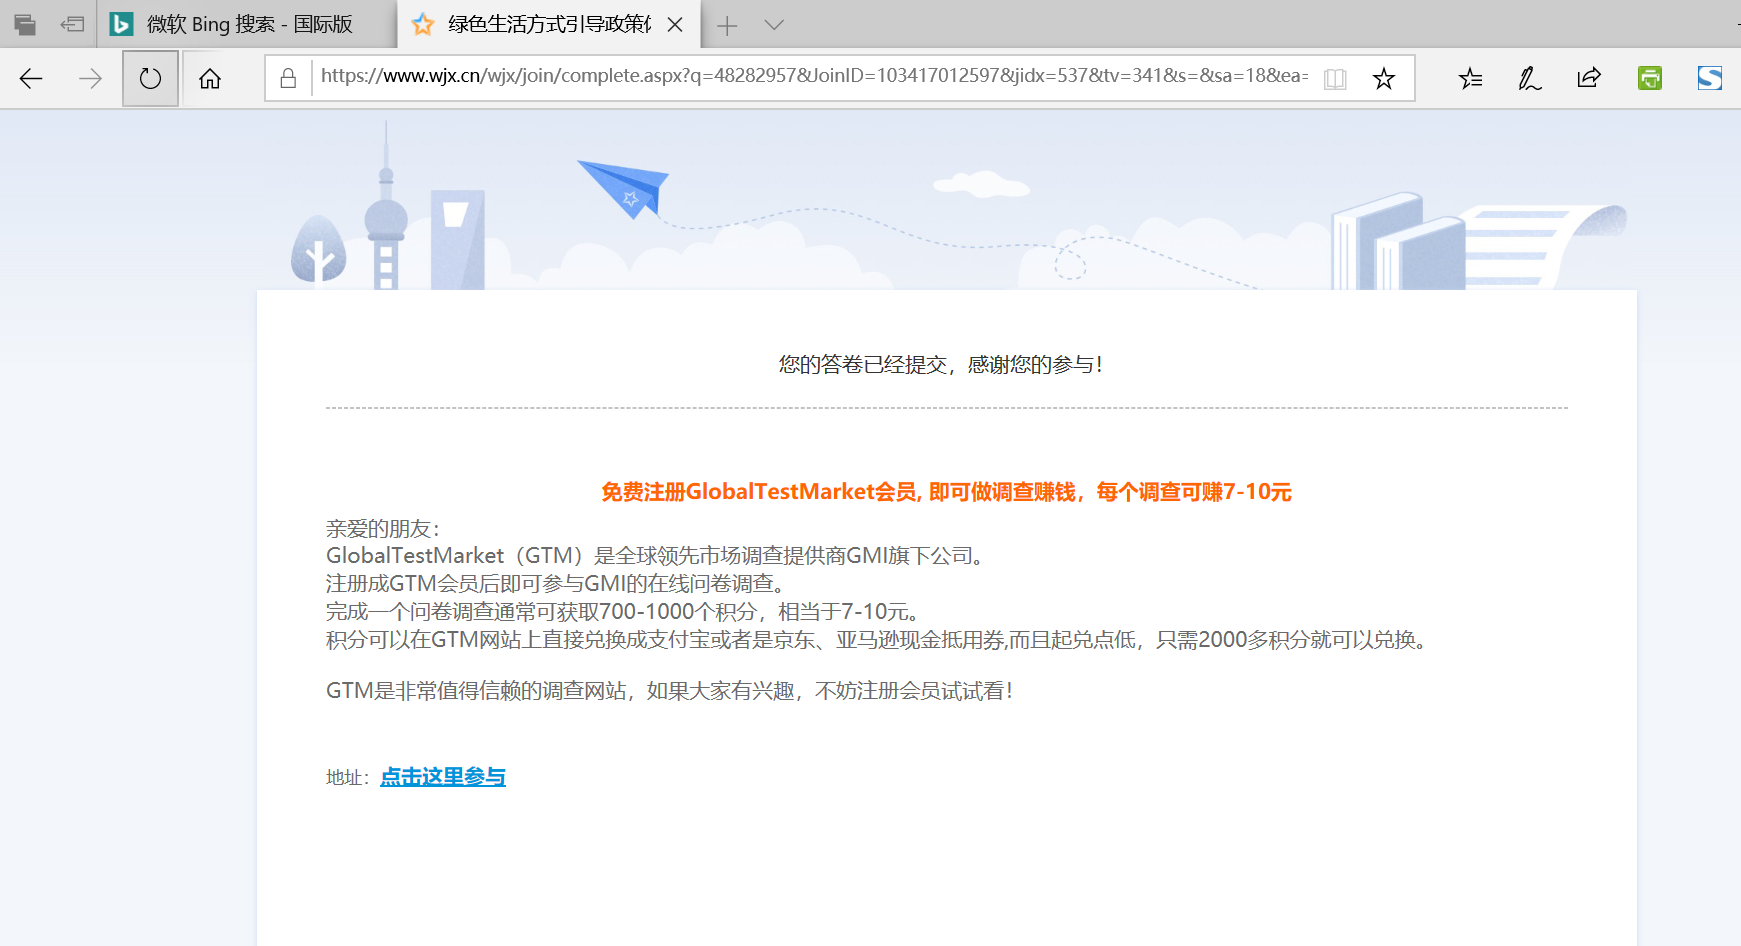The image size is (1741, 946).
Task: Open reading view for this page
Action: pyautogui.click(x=1335, y=78)
